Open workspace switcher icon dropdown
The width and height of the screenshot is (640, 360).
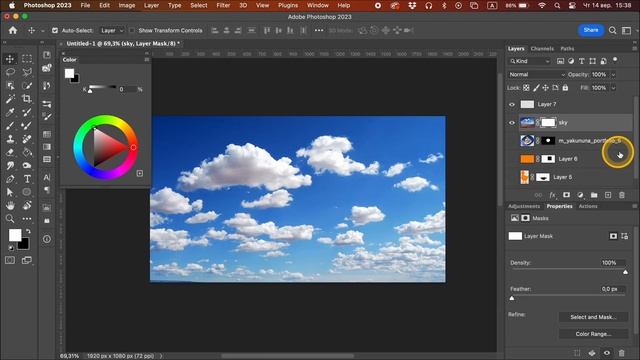[627, 30]
